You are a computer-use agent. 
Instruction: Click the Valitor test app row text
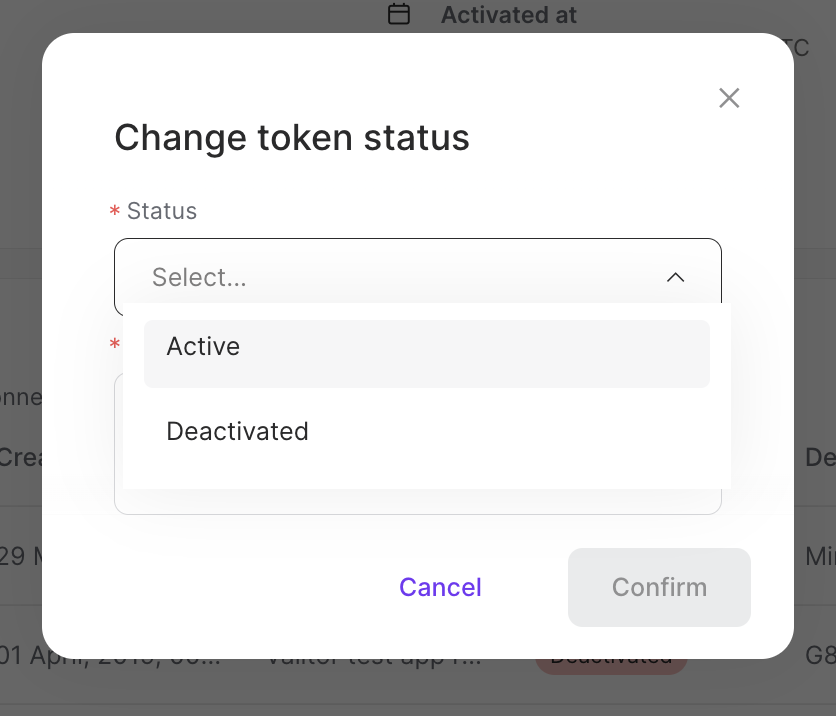click(373, 655)
